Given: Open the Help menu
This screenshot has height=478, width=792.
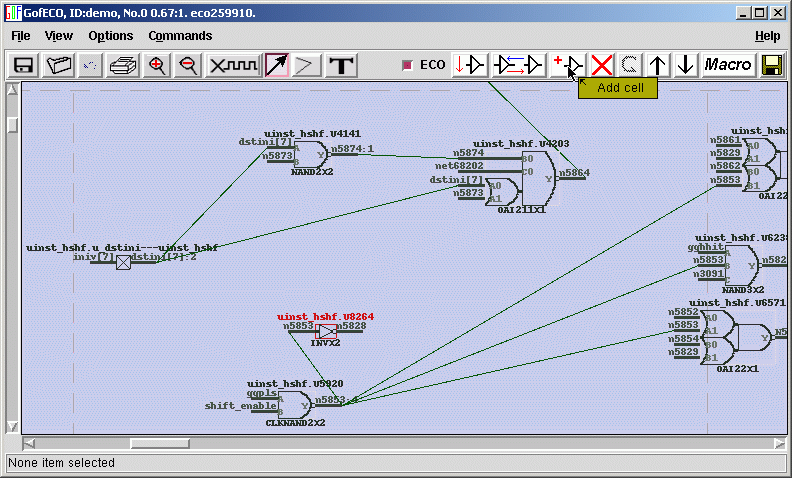Looking at the screenshot, I should (767, 36).
